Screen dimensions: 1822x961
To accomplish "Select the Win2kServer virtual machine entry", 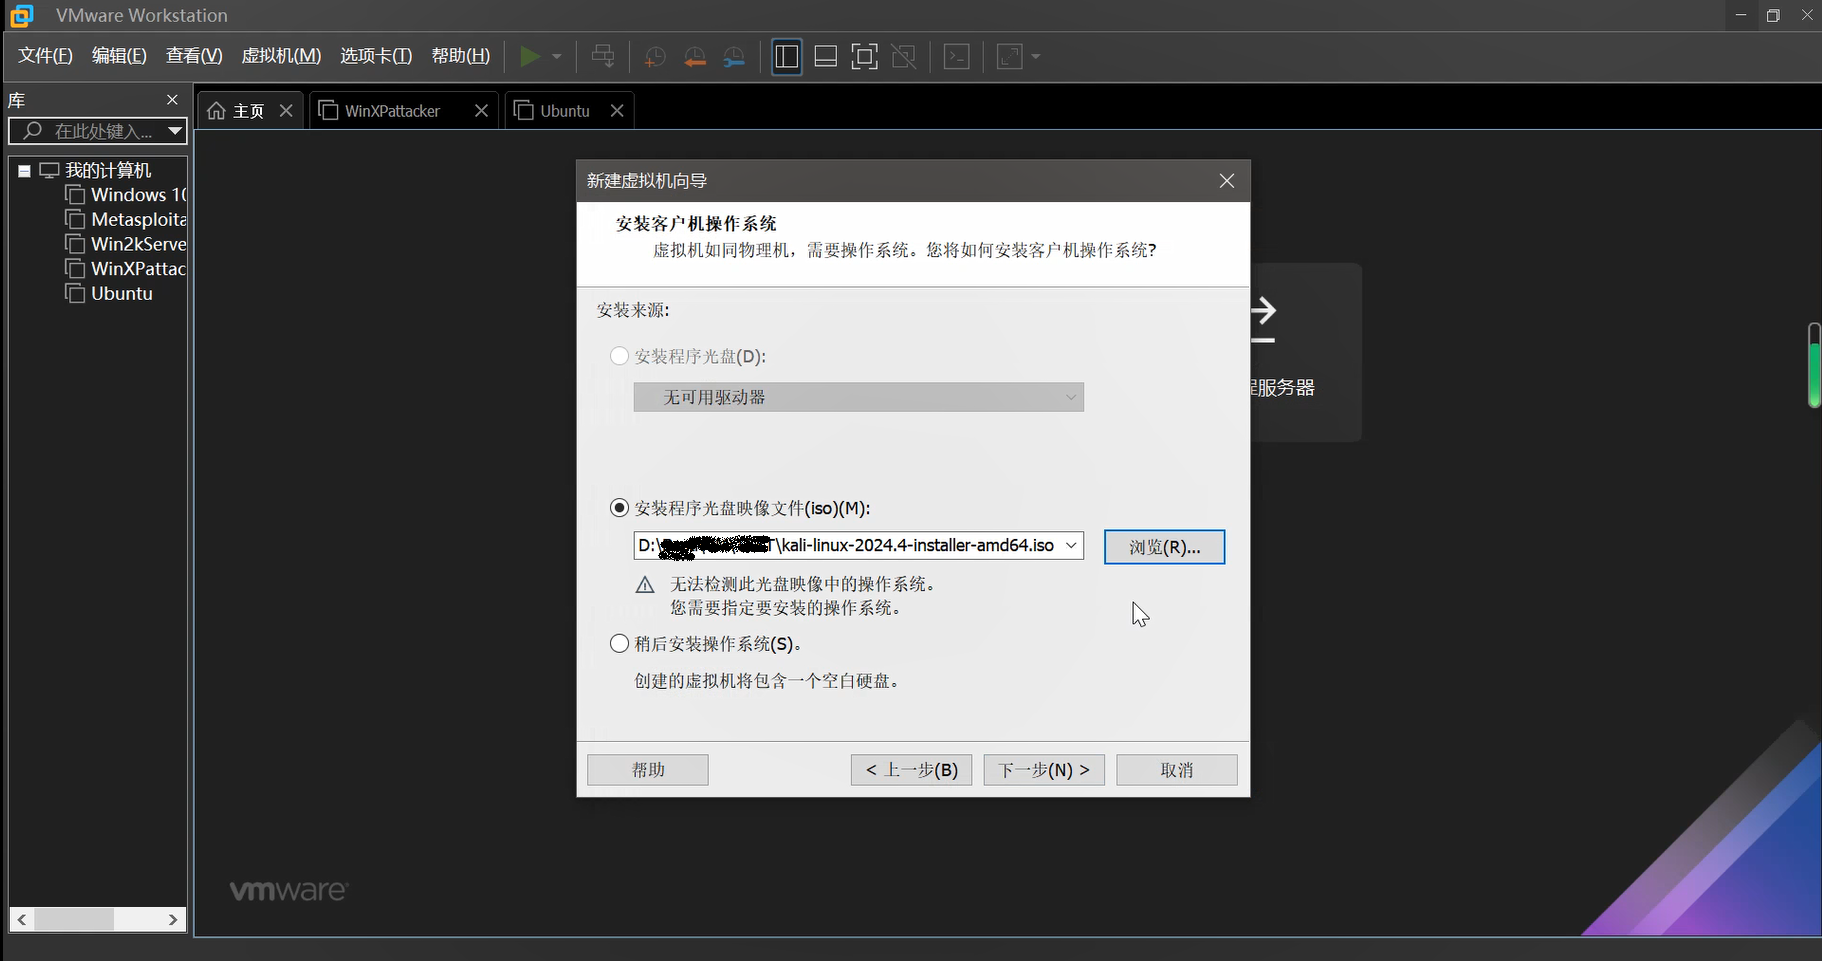I will point(139,244).
